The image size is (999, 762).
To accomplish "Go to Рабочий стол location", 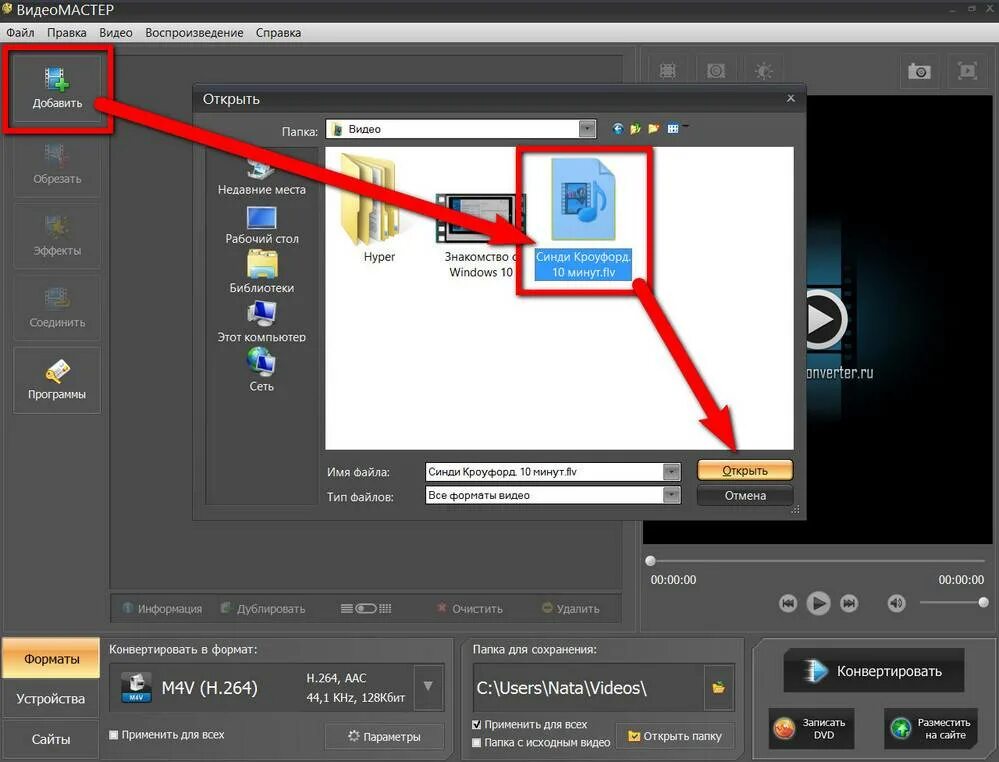I will tap(261, 226).
